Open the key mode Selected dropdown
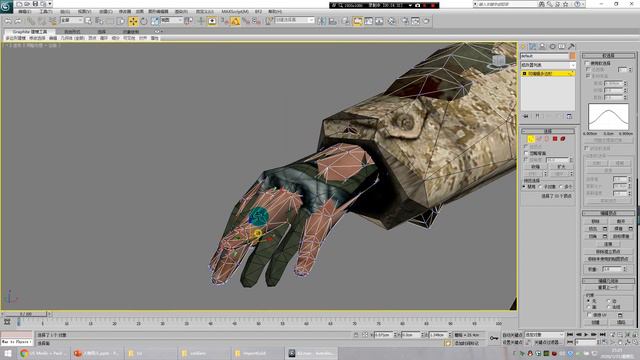This screenshot has width=640, height=360. [544, 335]
